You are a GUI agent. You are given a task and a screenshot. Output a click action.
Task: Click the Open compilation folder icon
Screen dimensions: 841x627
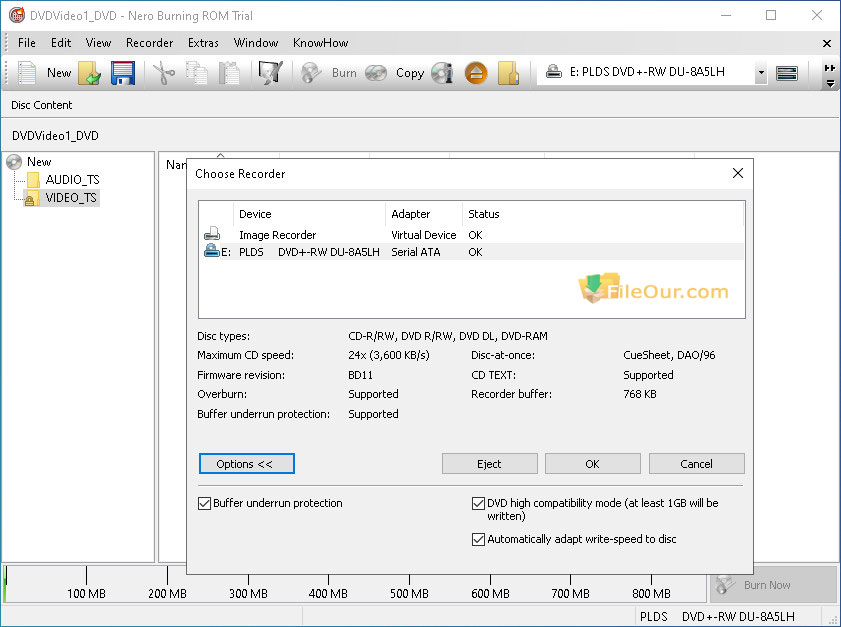(90, 73)
